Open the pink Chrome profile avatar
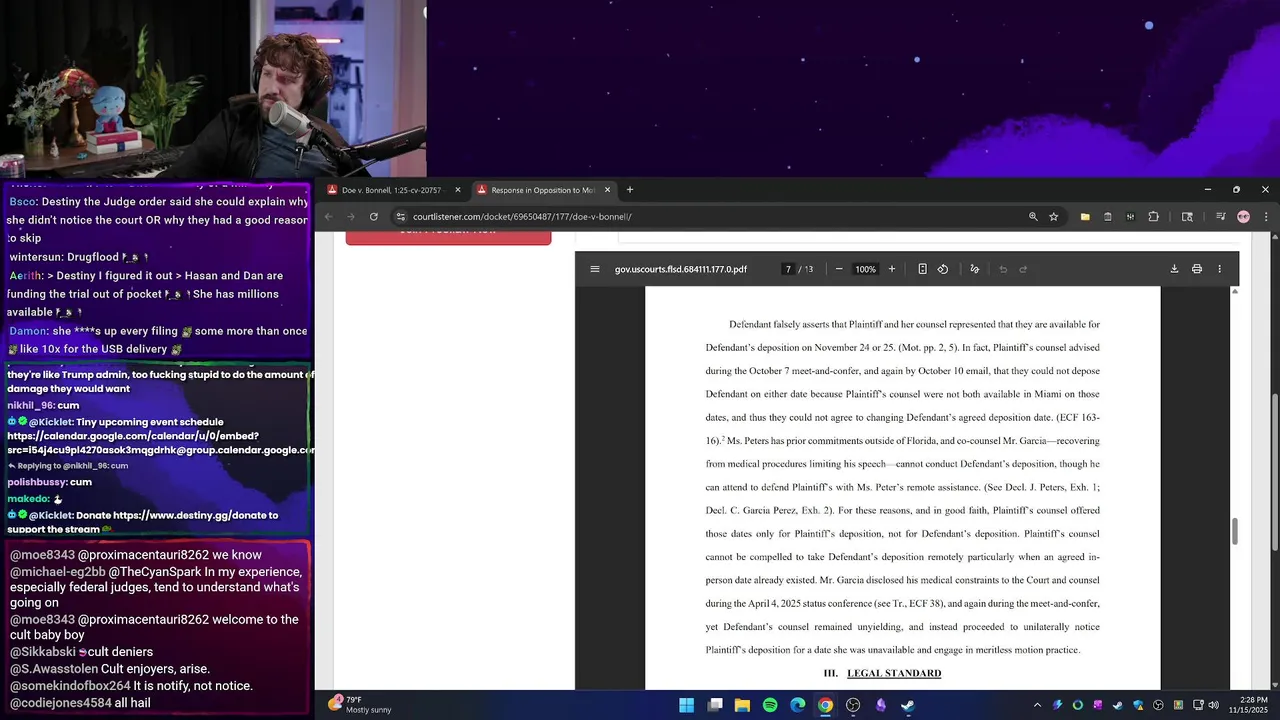The width and height of the screenshot is (1280, 720). [1244, 216]
